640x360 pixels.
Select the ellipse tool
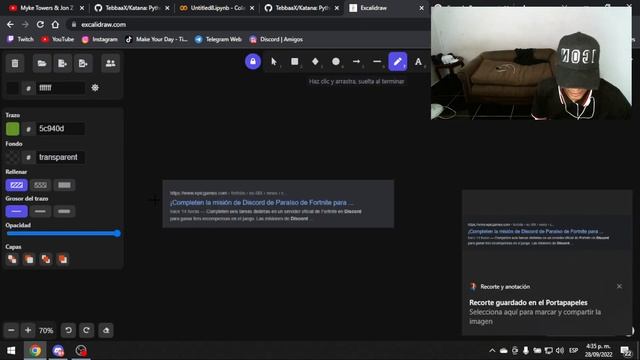pyautogui.click(x=336, y=62)
